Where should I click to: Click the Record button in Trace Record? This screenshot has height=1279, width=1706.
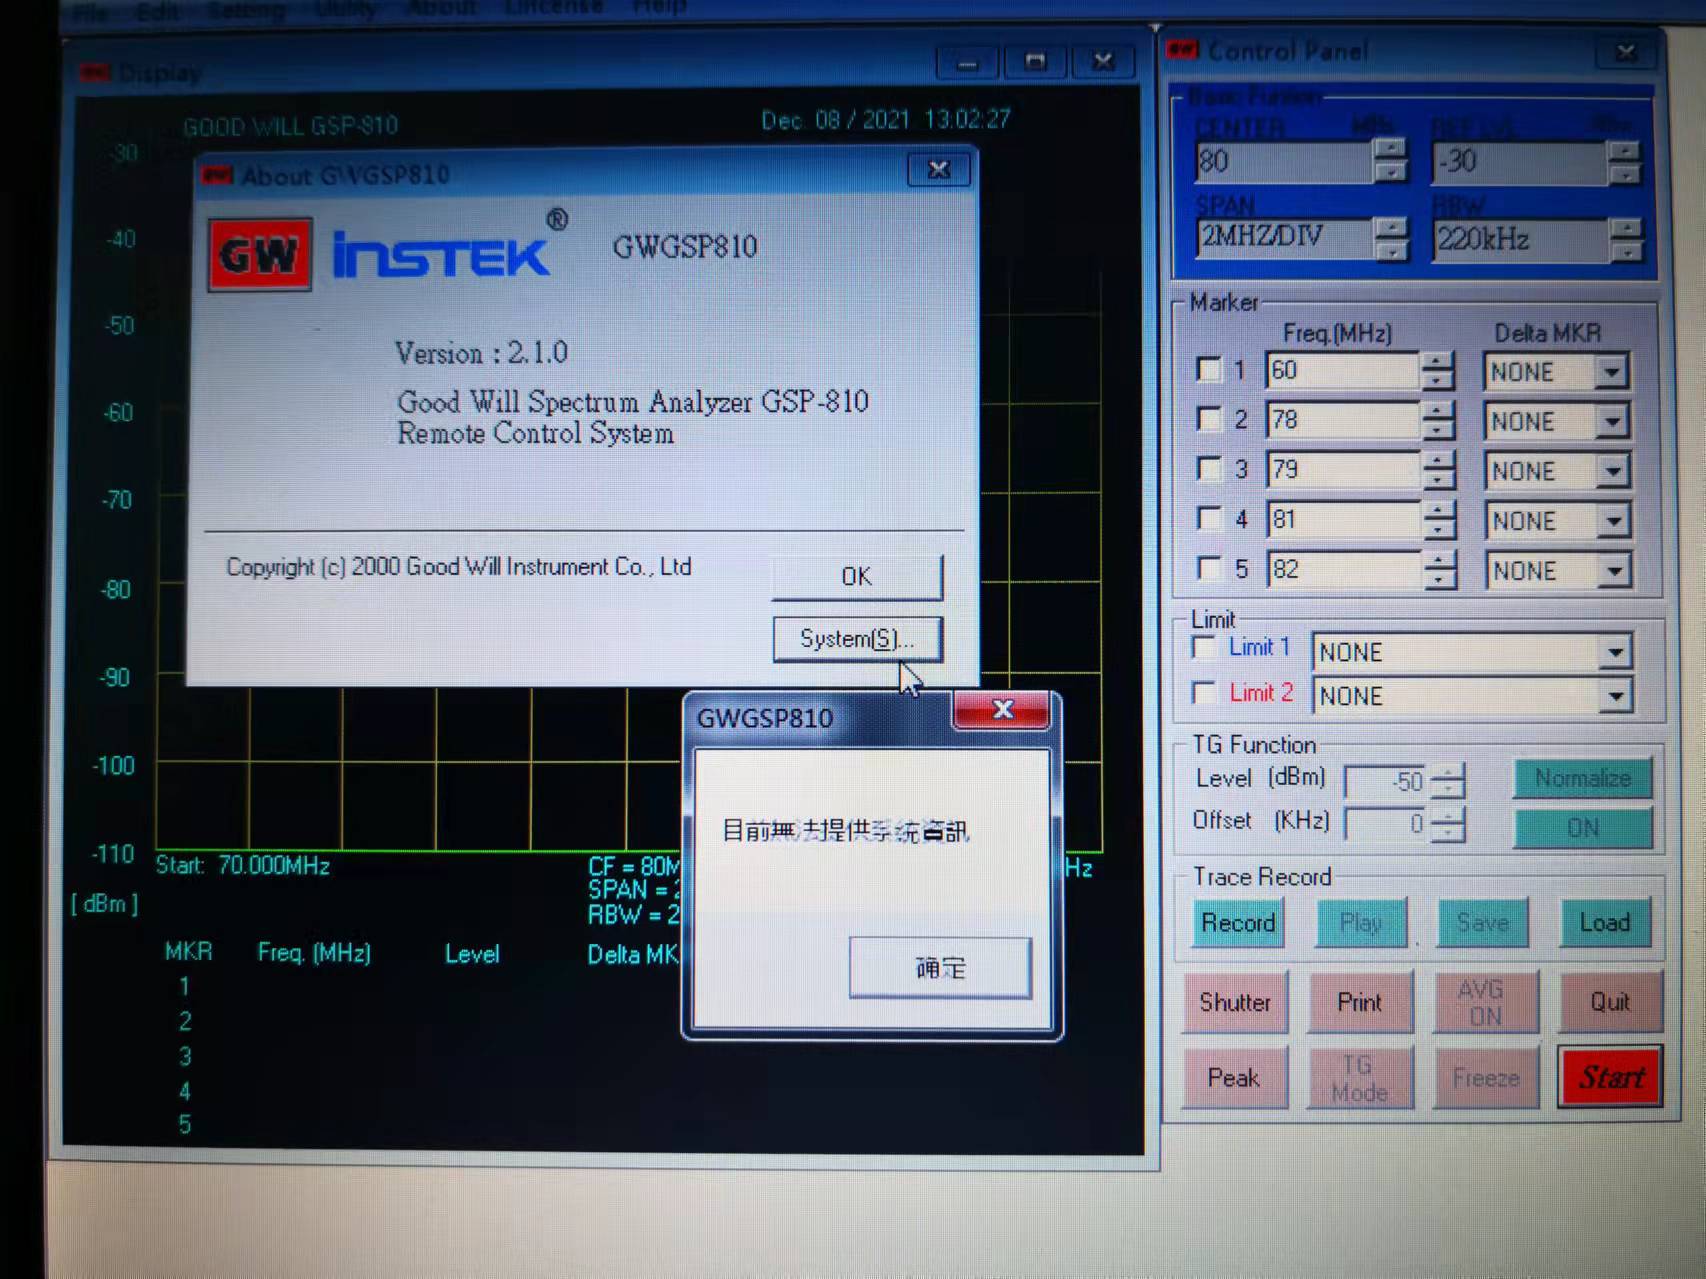click(x=1238, y=922)
